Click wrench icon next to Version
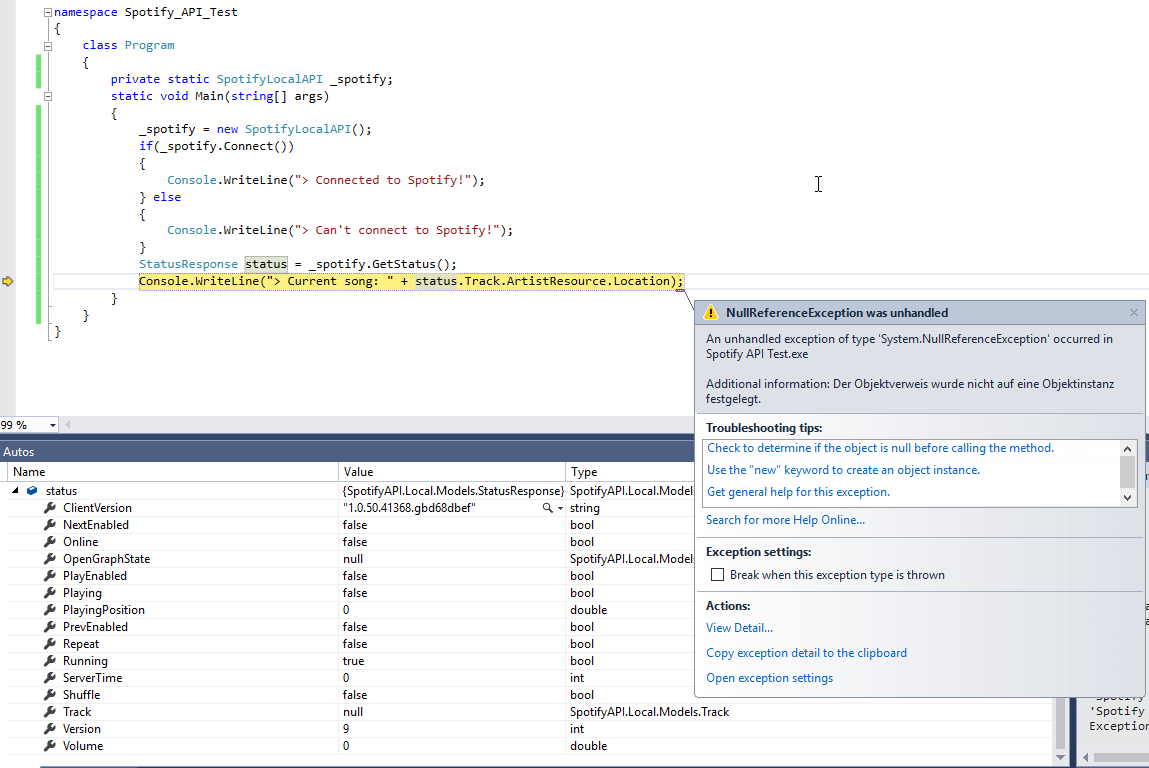 [50, 728]
